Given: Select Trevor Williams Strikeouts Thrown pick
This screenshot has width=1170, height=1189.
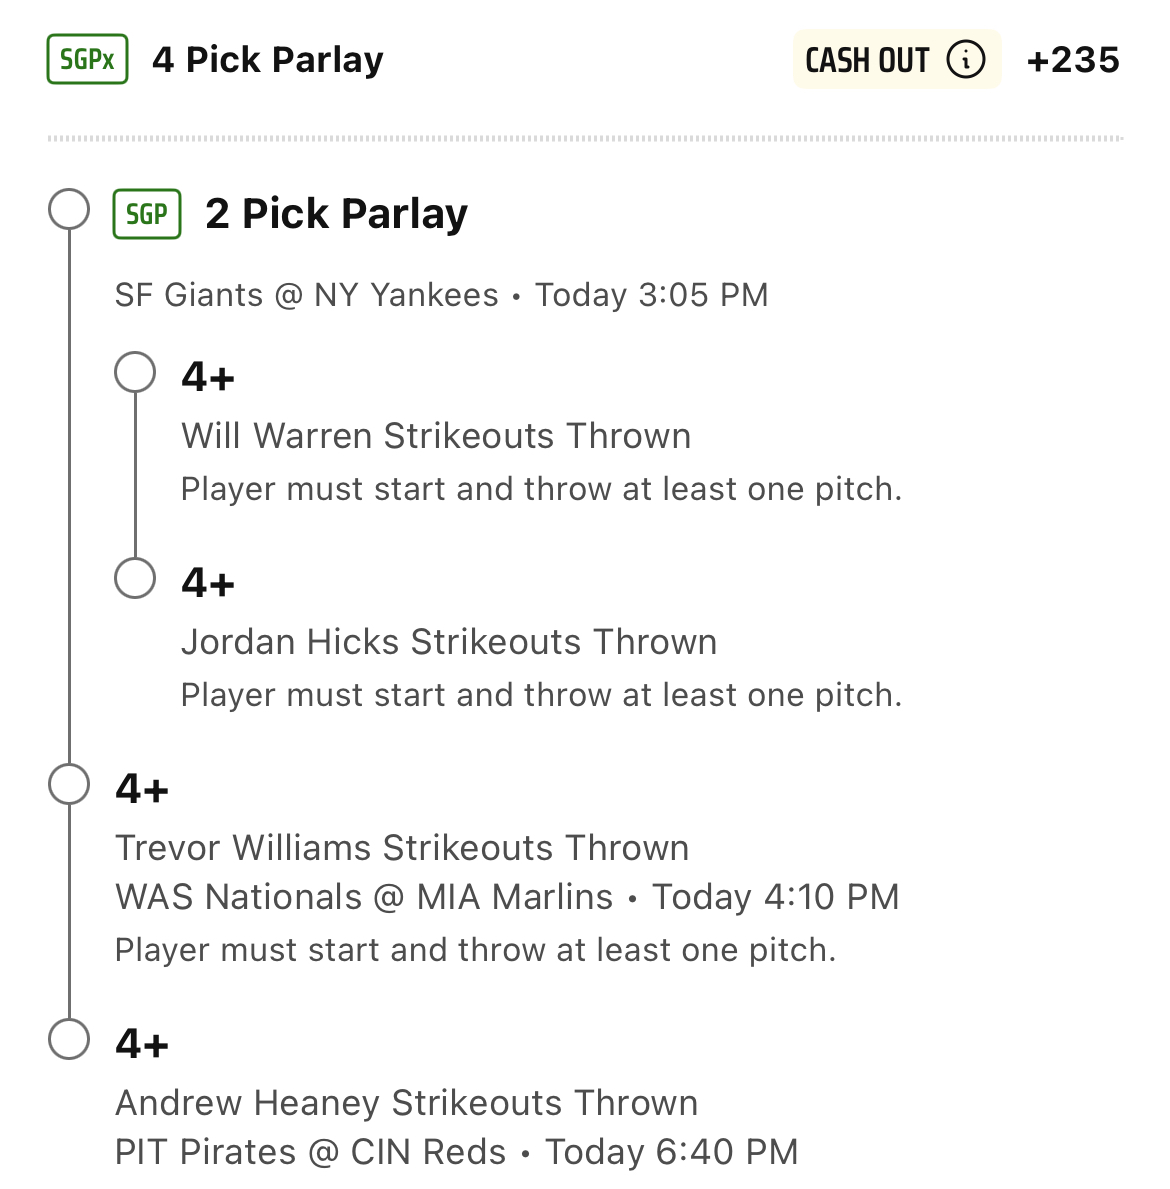Looking at the screenshot, I should 402,848.
